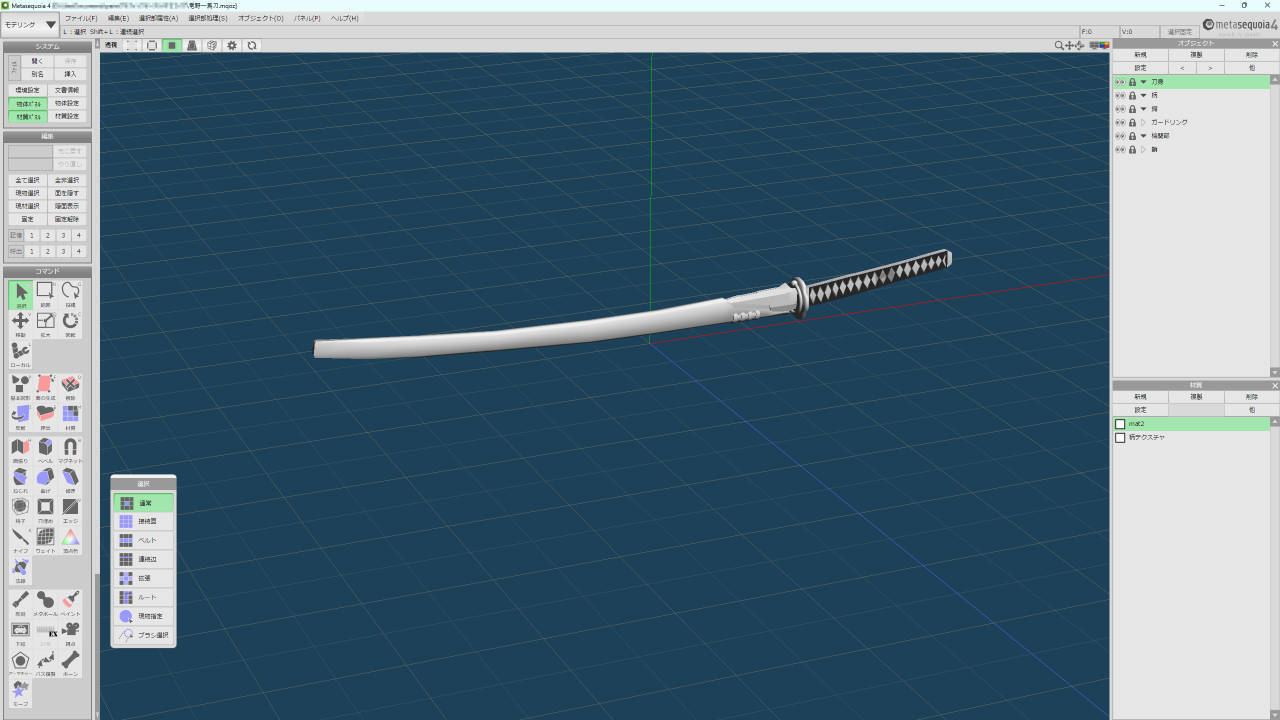Click the second material's color swatch
1280x720 pixels.
[1120, 437]
